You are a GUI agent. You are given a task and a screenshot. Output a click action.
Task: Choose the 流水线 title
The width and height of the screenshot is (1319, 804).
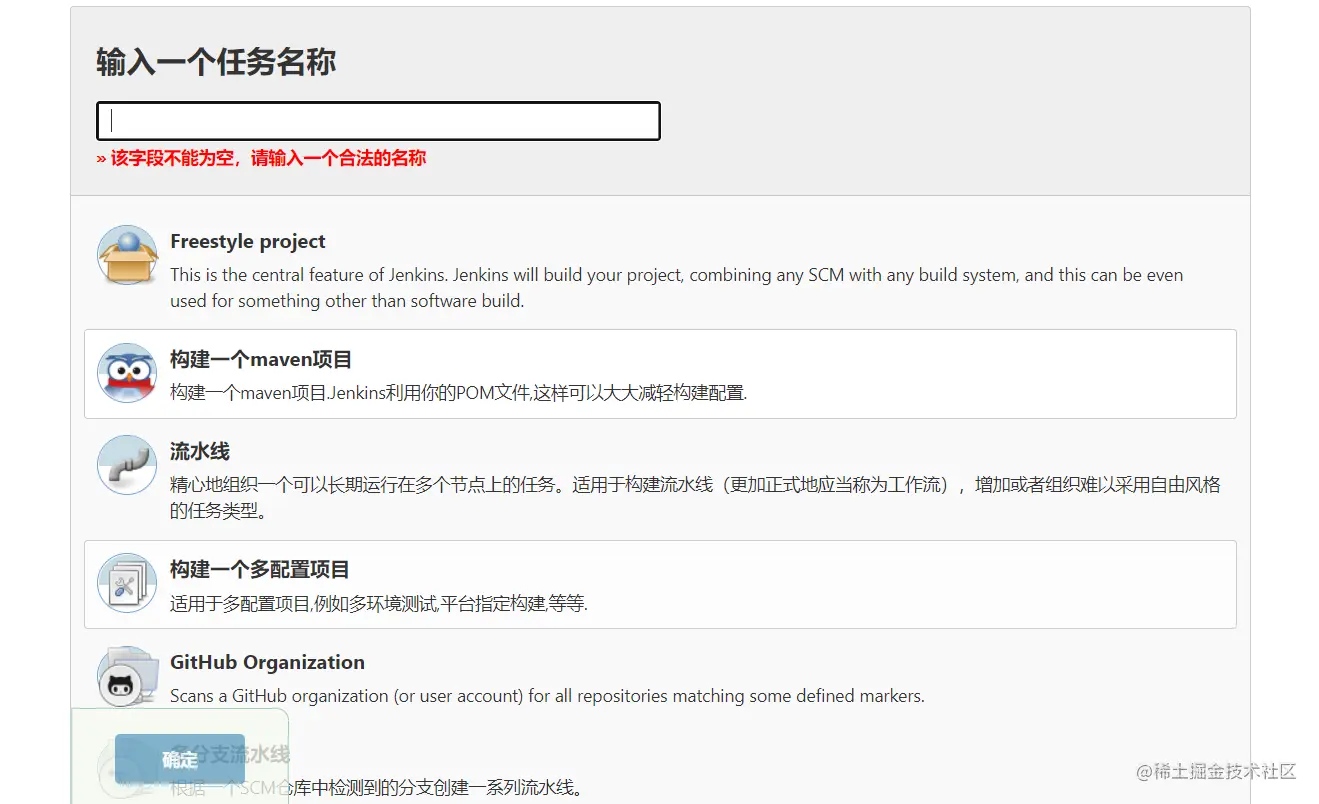tap(200, 452)
